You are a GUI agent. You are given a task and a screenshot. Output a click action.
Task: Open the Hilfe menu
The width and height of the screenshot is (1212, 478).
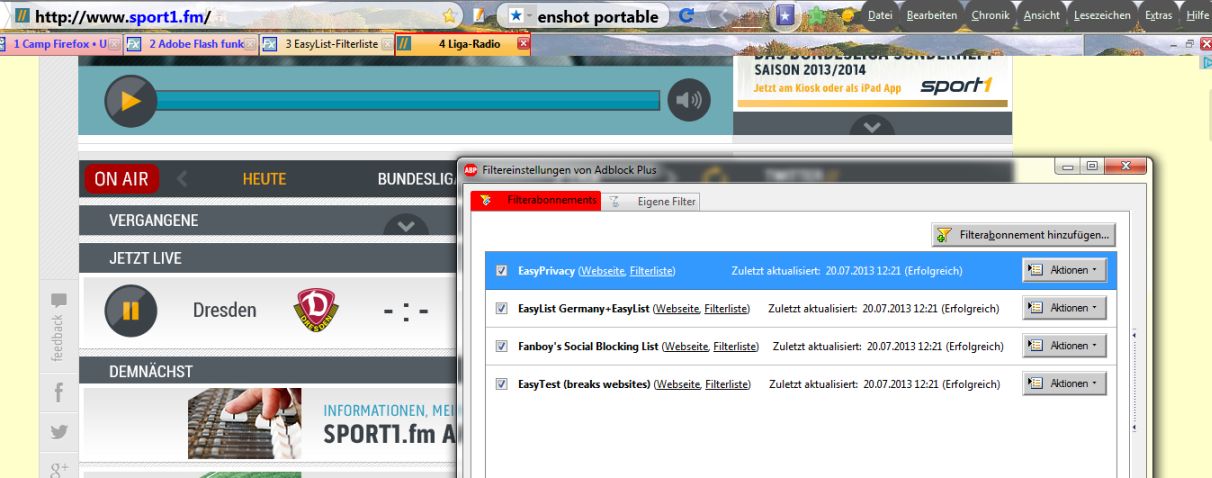coord(1197,16)
